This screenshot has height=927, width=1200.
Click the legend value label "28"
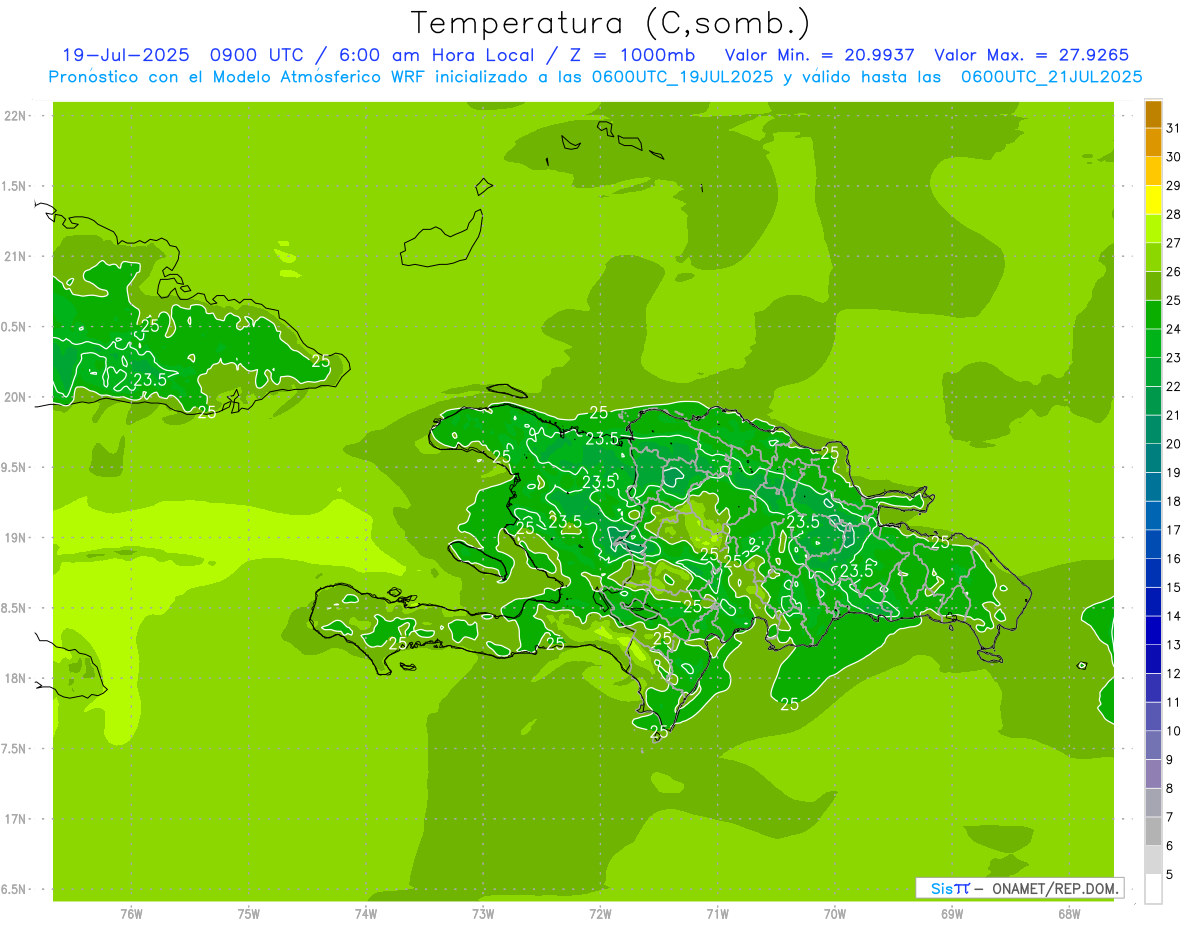[x=1173, y=213]
